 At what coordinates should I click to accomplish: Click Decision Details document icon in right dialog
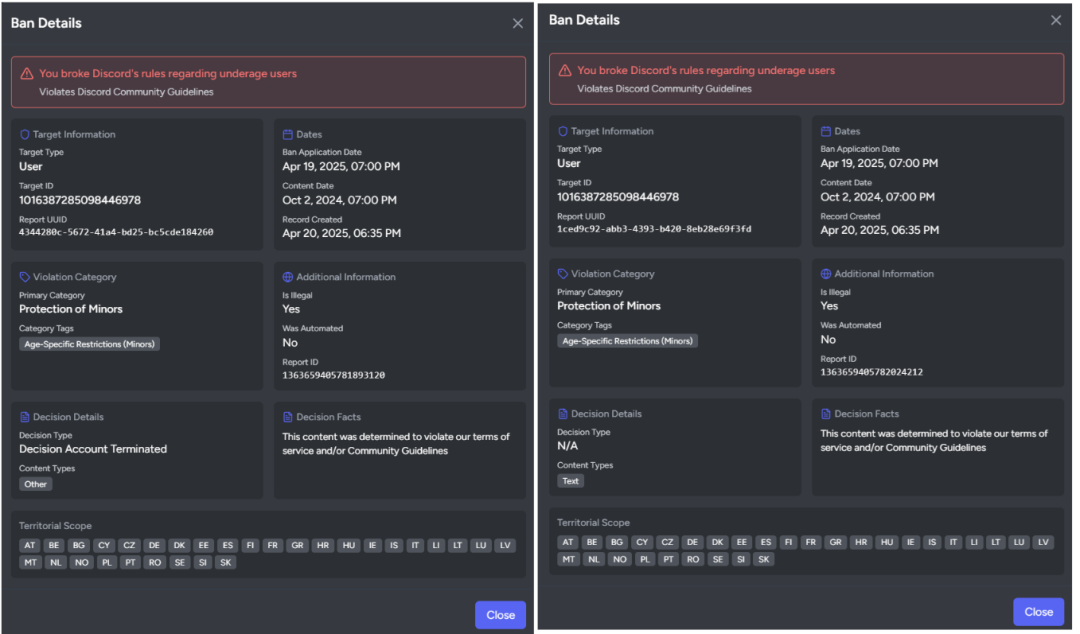point(563,413)
